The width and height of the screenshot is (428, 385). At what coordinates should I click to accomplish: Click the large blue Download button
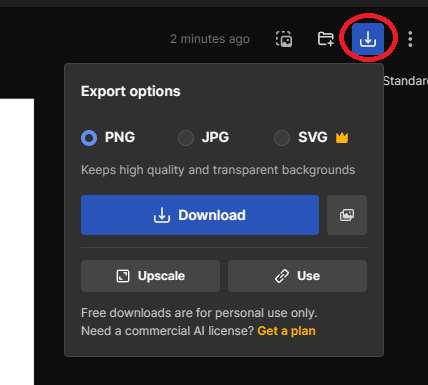[200, 215]
